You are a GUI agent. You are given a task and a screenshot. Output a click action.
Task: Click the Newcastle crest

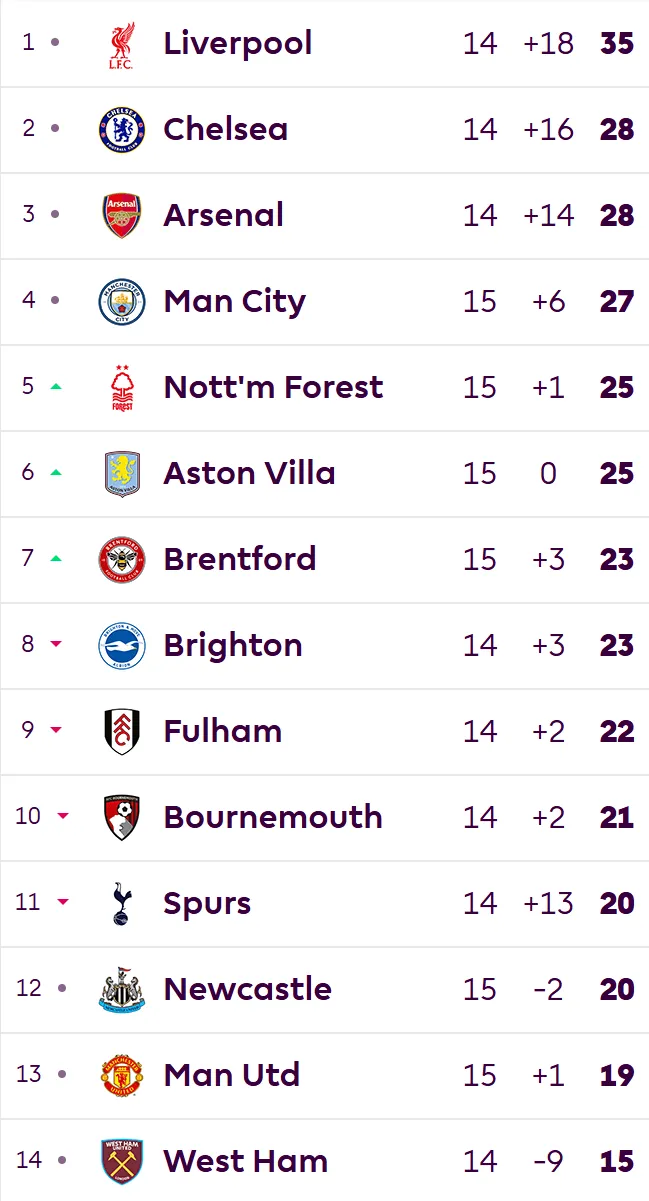(122, 990)
